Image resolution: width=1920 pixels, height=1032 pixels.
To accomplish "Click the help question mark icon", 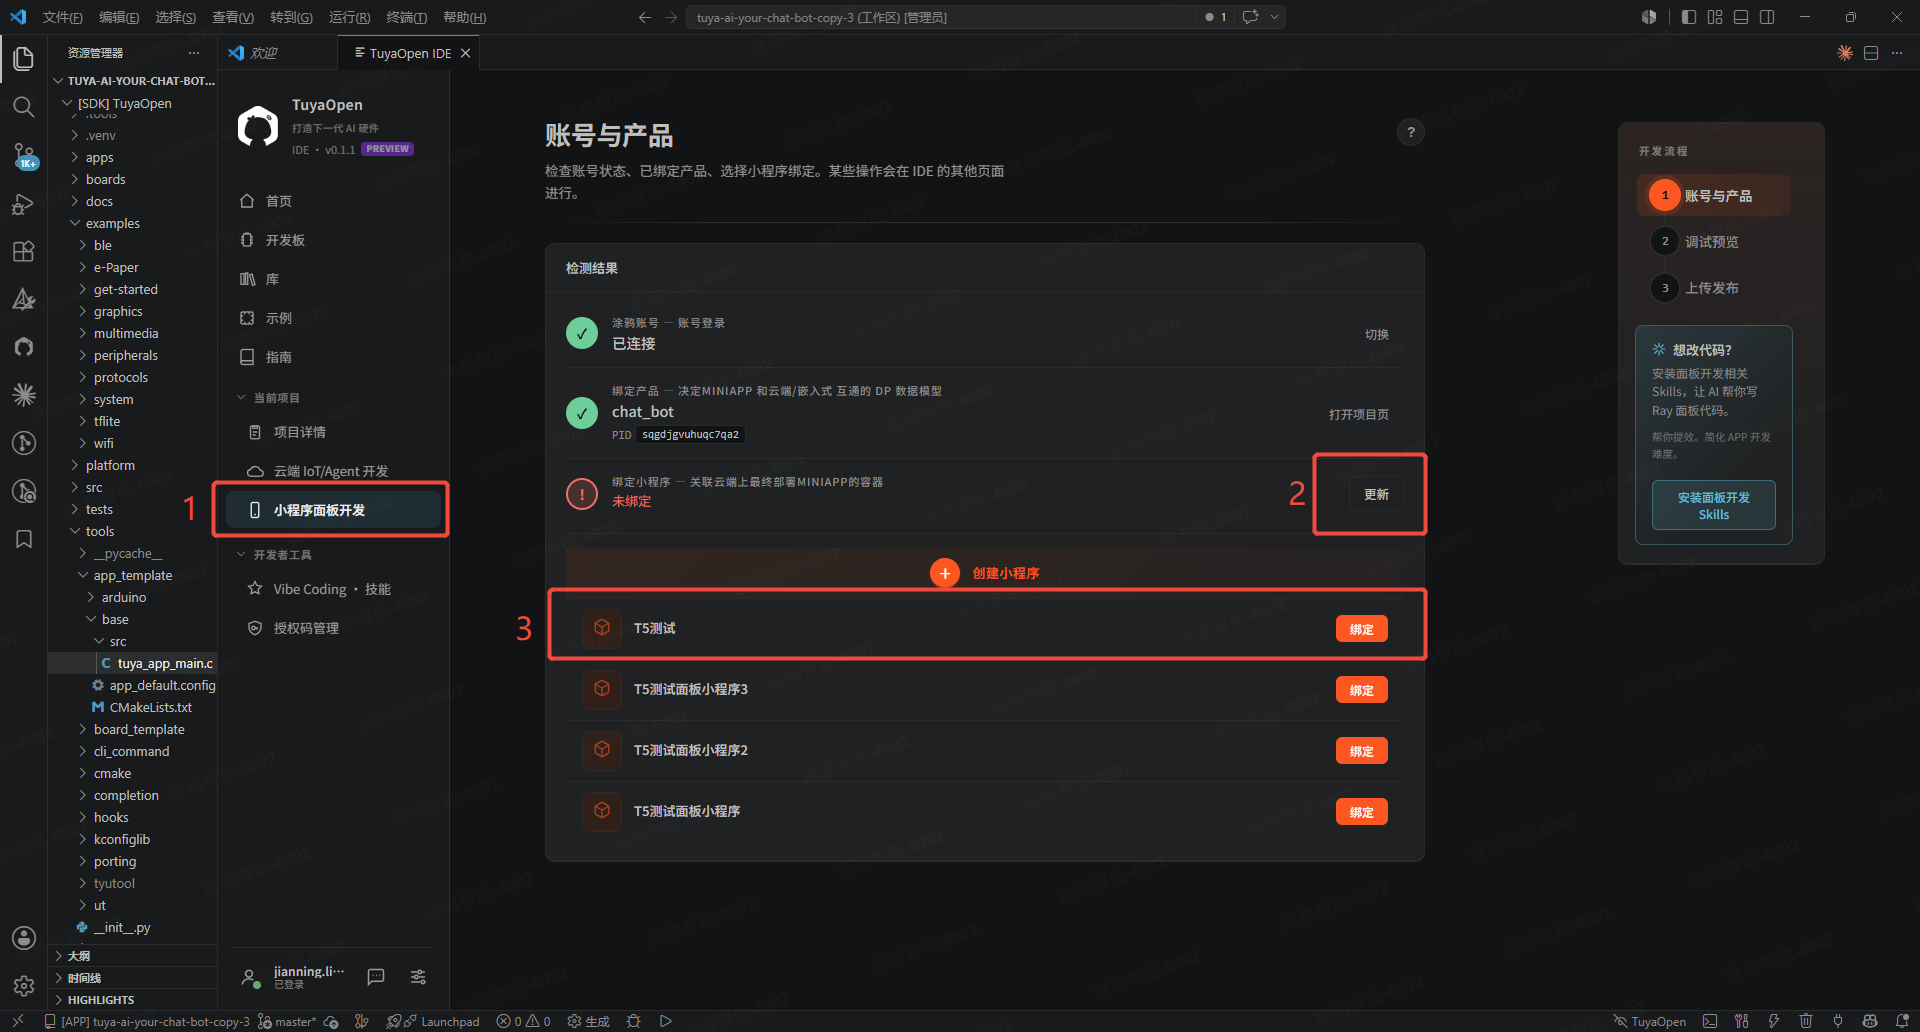I will (x=1411, y=132).
